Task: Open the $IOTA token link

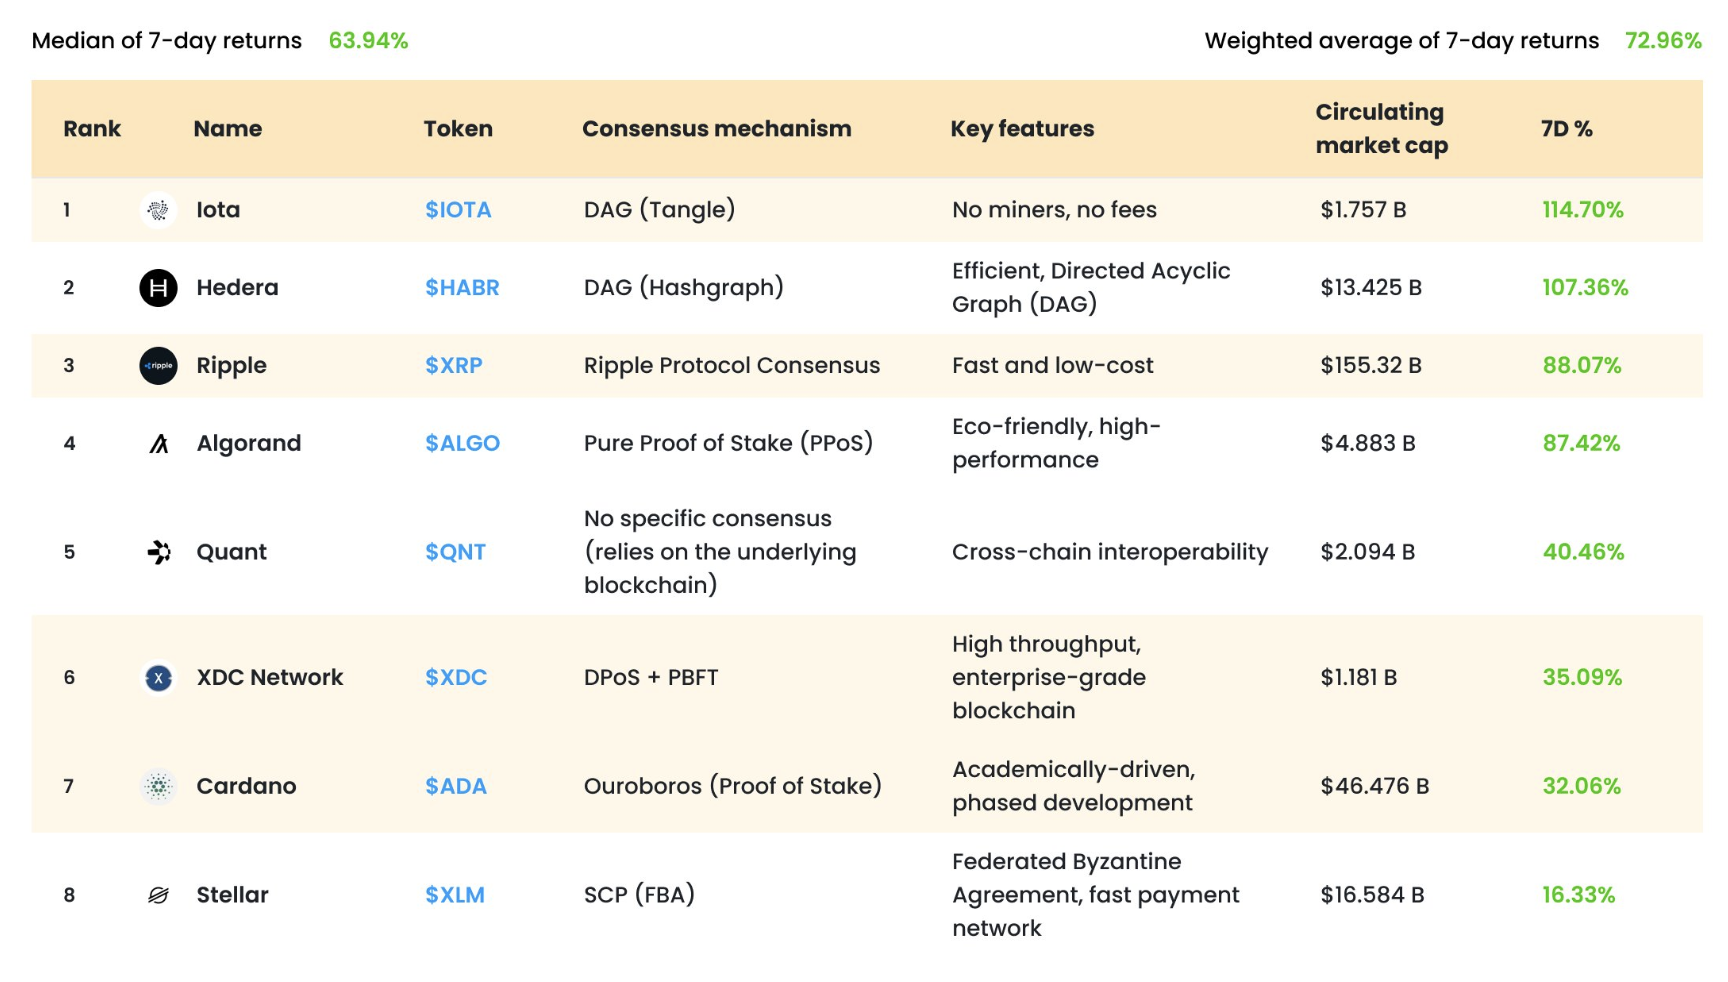Action: (x=458, y=210)
